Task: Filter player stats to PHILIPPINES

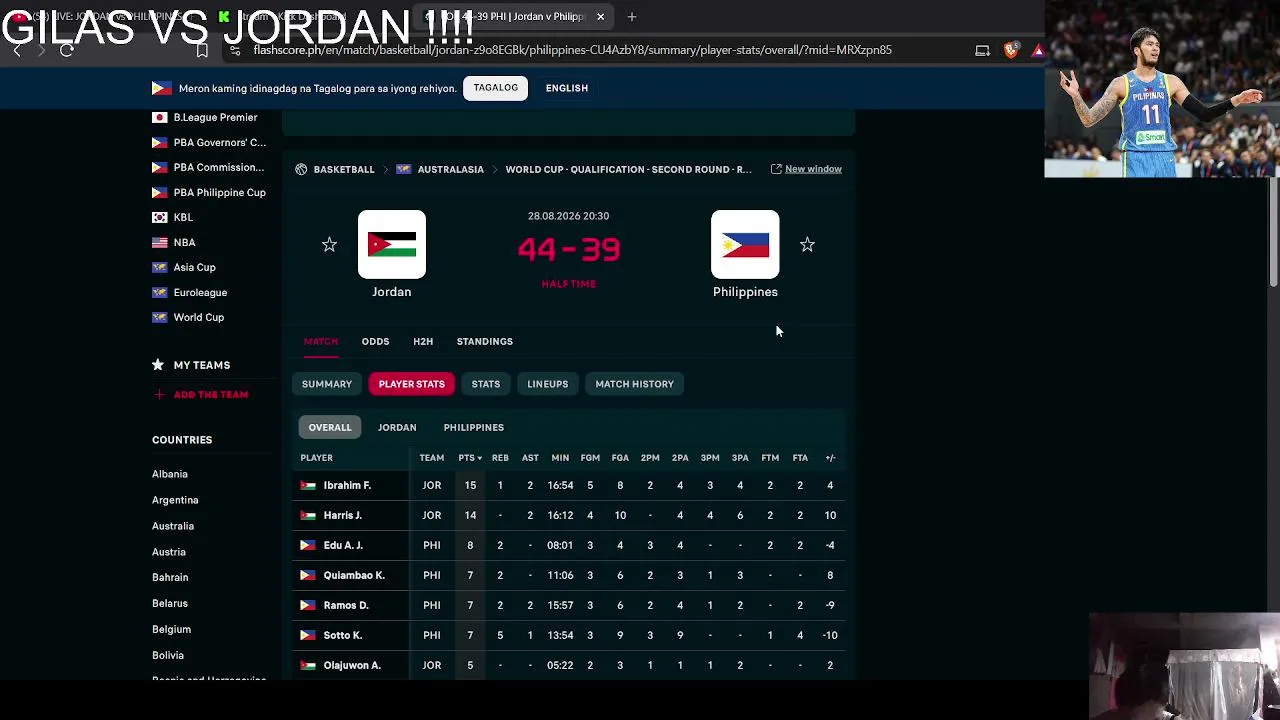Action: pyautogui.click(x=474, y=427)
